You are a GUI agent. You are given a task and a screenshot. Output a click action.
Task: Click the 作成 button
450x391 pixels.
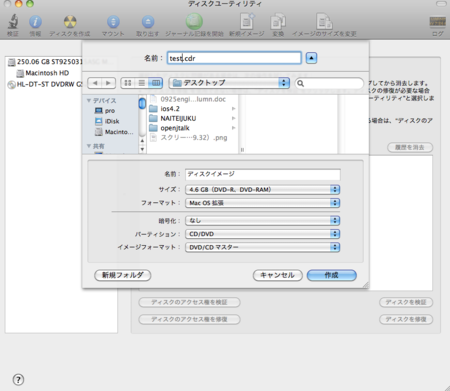click(332, 275)
